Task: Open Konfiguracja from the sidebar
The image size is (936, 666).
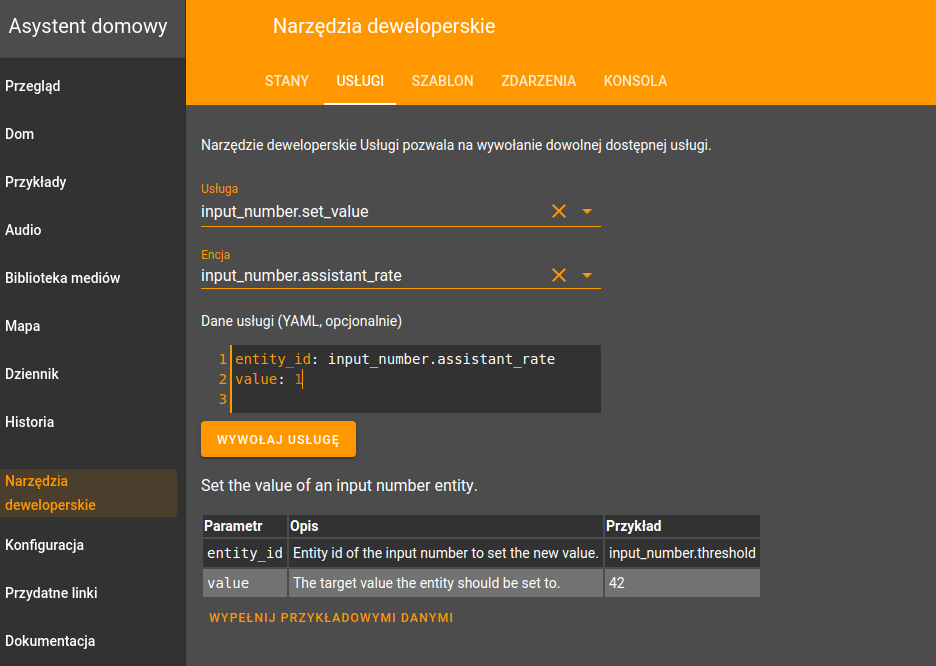Action: 45,545
